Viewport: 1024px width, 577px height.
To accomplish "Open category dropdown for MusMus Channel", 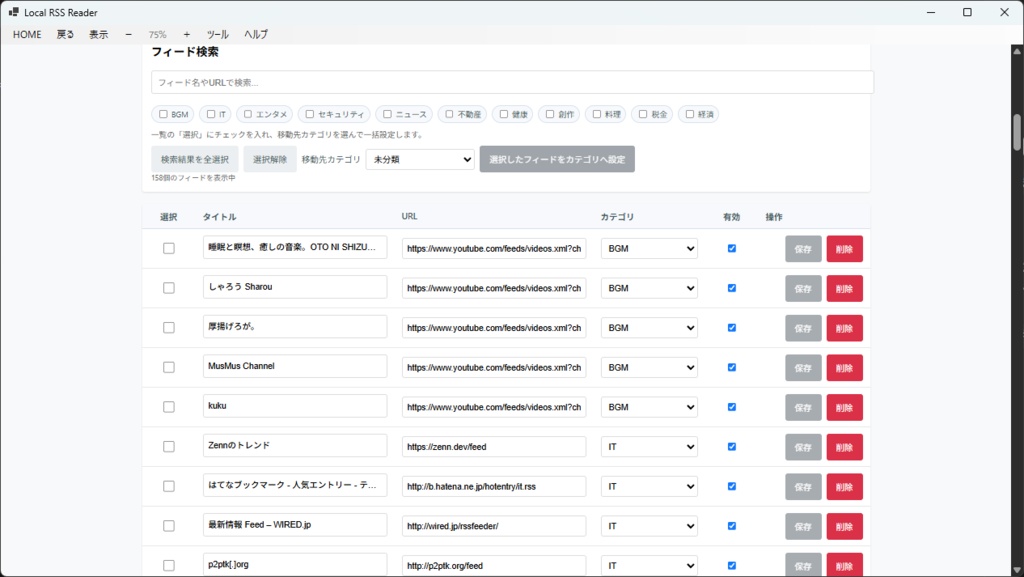I will point(649,367).
